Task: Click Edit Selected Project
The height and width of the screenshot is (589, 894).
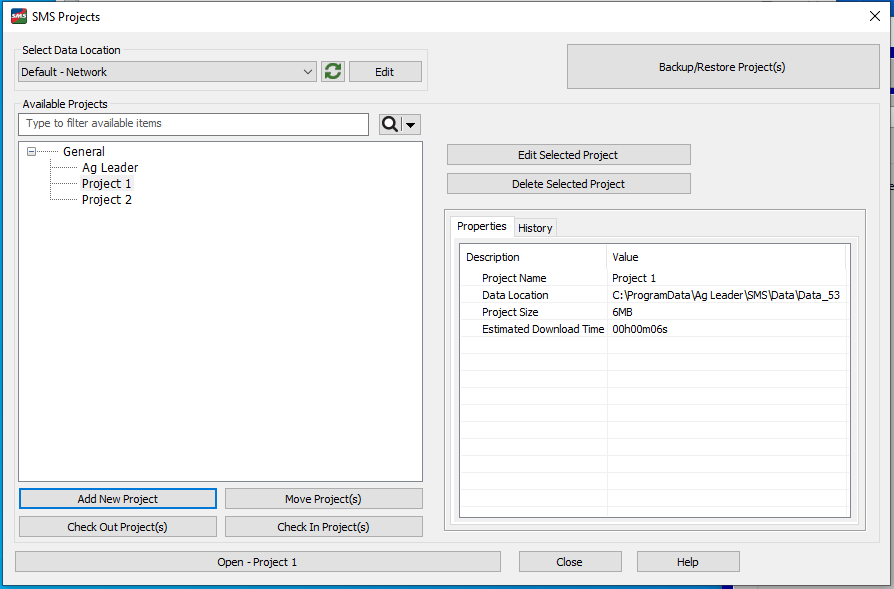Action: pos(568,155)
